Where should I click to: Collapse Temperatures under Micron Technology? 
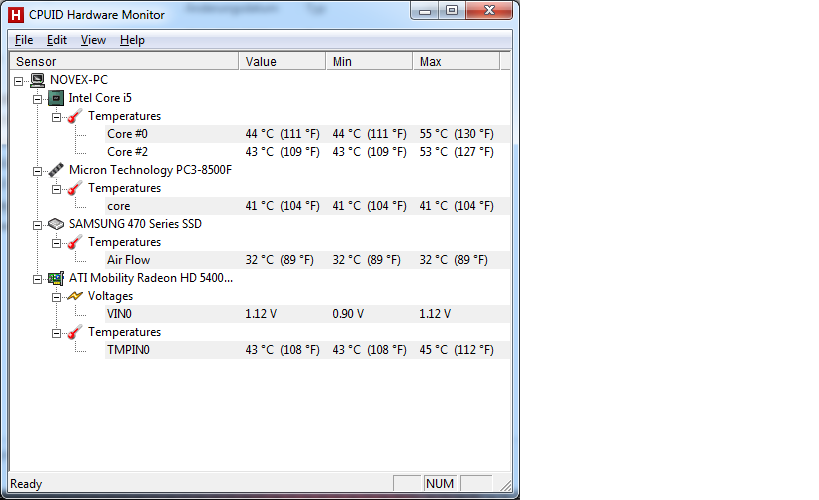coord(56,189)
